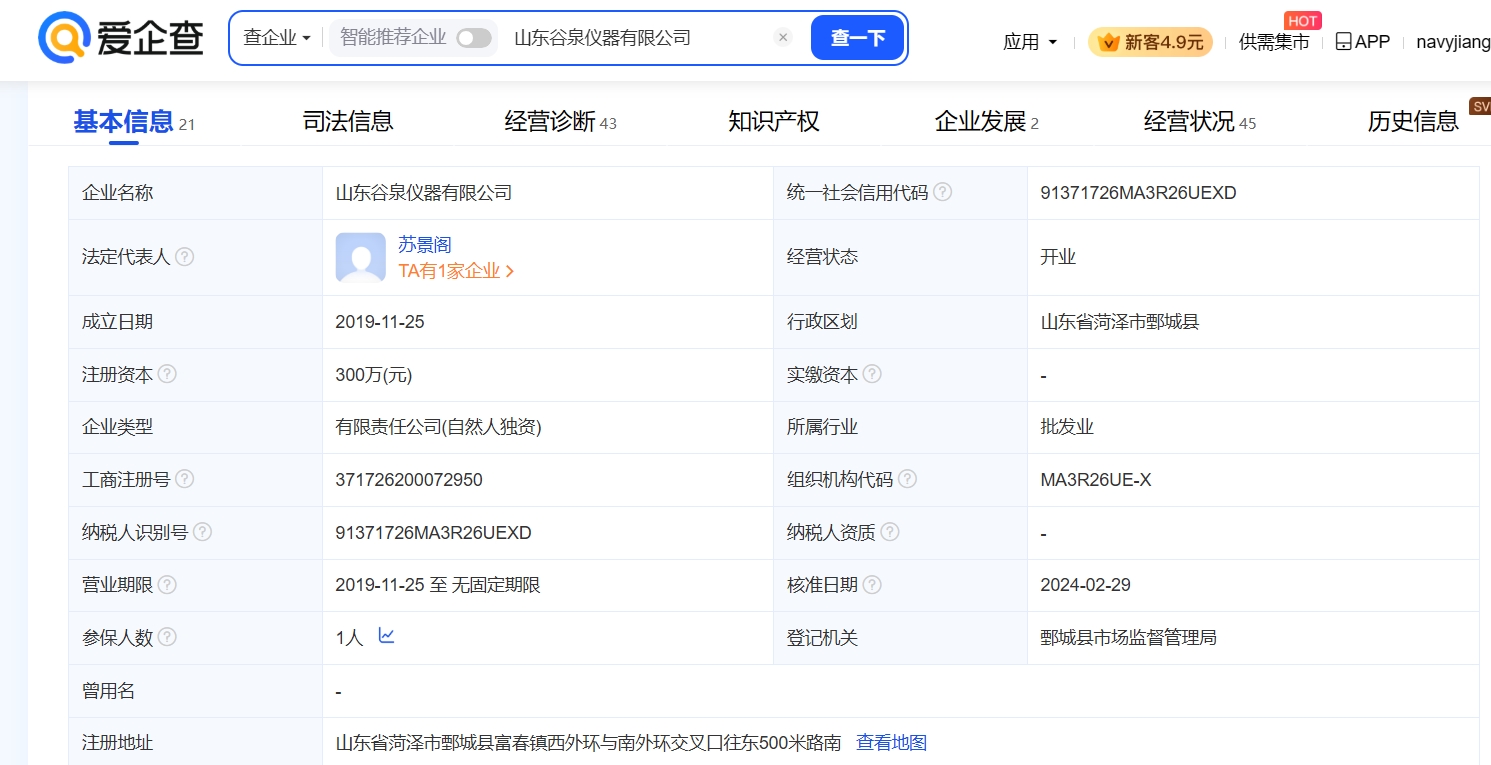1491x765 pixels.
Task: Clear the search box with the X icon
Action: point(783,38)
